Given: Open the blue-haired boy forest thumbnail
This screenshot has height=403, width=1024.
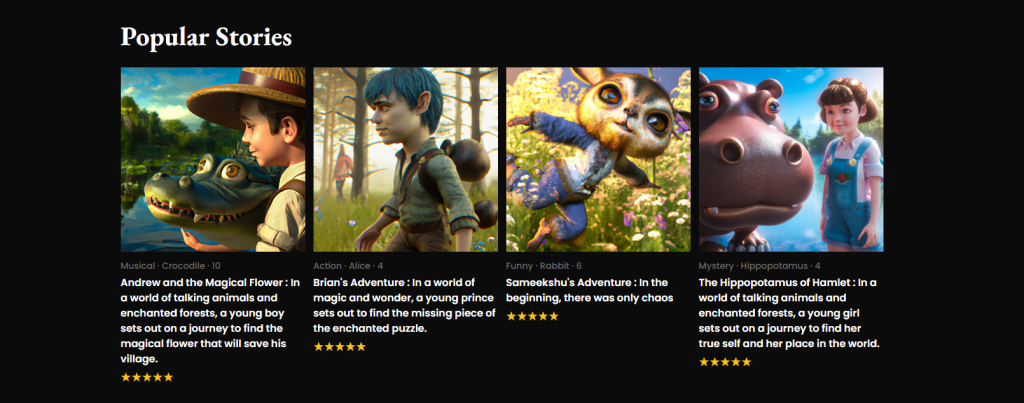Looking at the screenshot, I should tap(406, 159).
